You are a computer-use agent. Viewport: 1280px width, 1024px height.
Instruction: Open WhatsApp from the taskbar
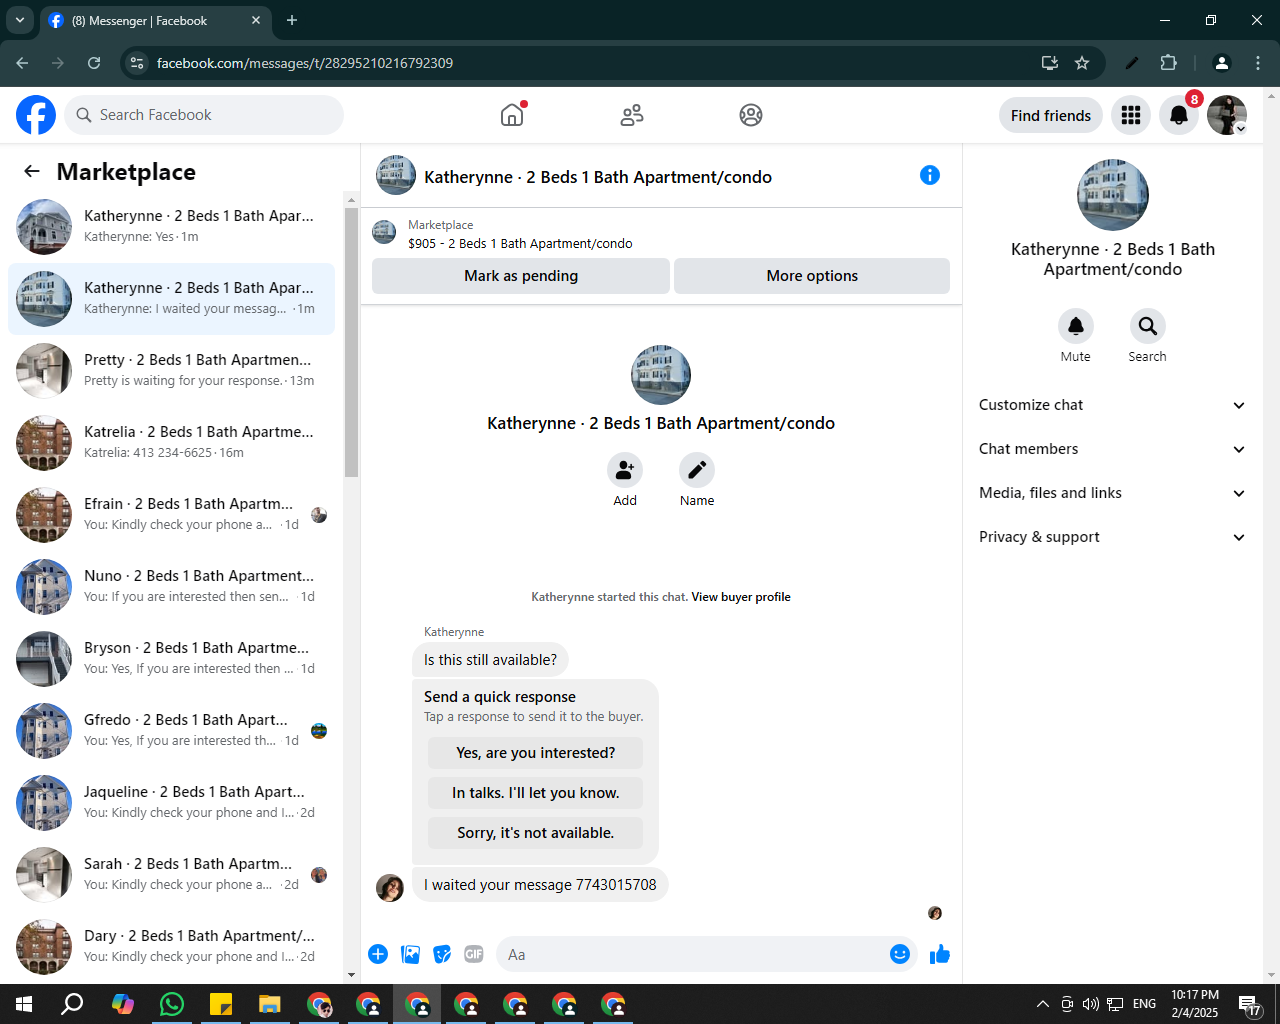tap(172, 1004)
